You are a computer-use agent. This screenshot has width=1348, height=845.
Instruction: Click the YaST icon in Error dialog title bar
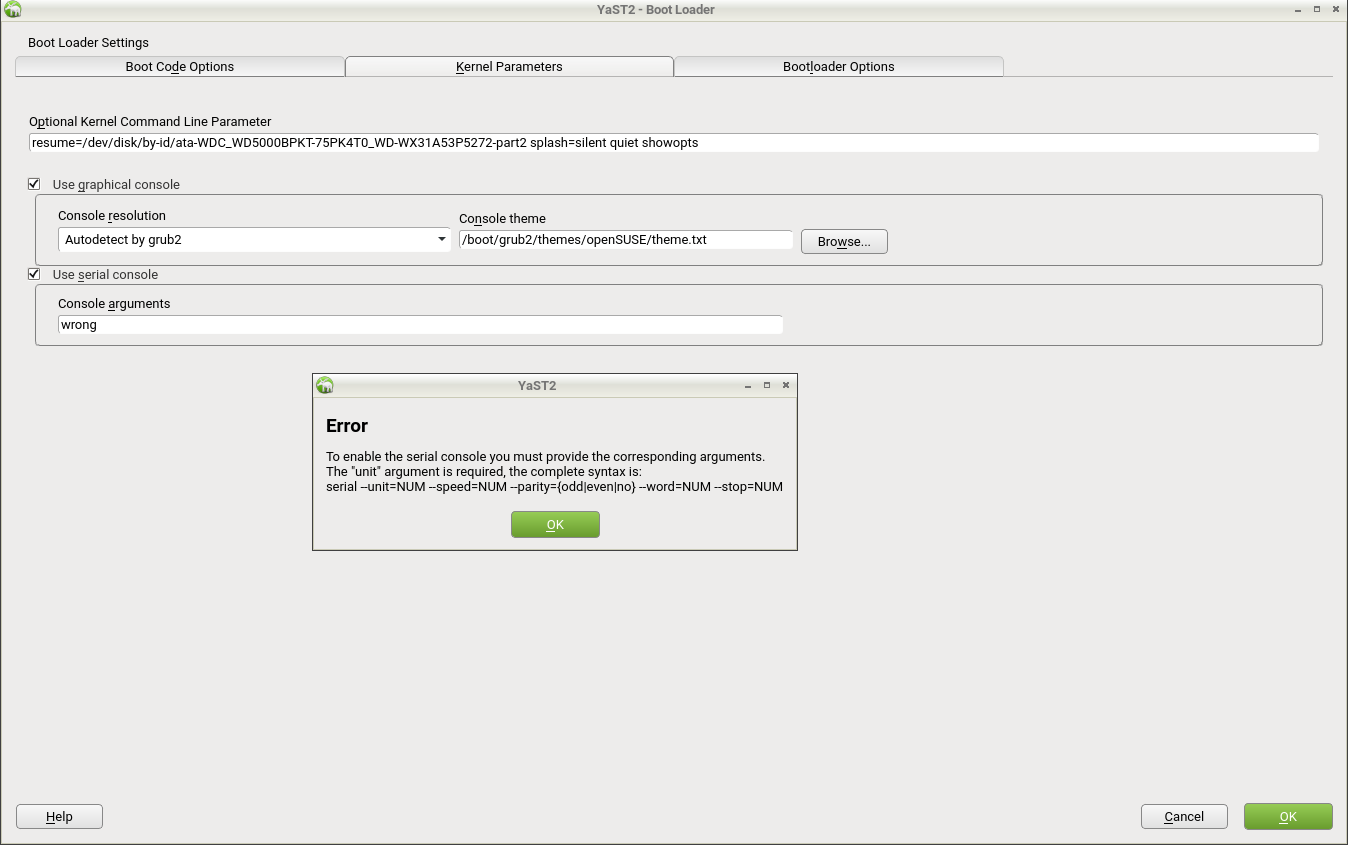(324, 385)
